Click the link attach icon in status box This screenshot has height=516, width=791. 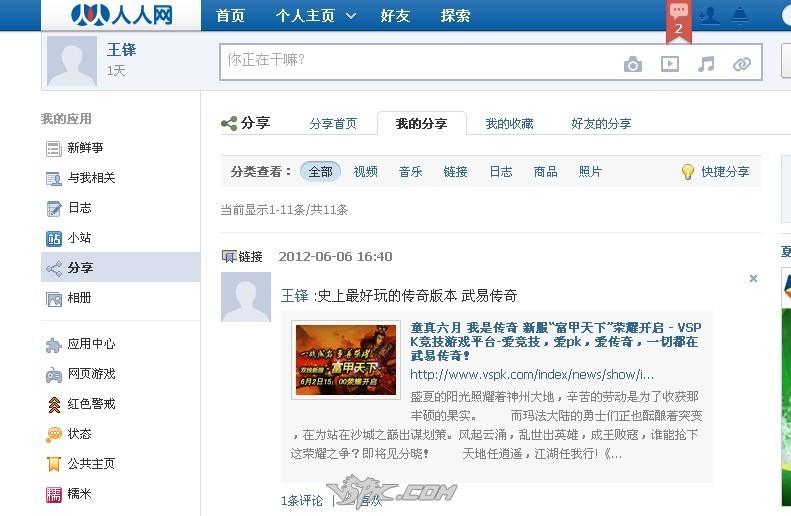(742, 64)
